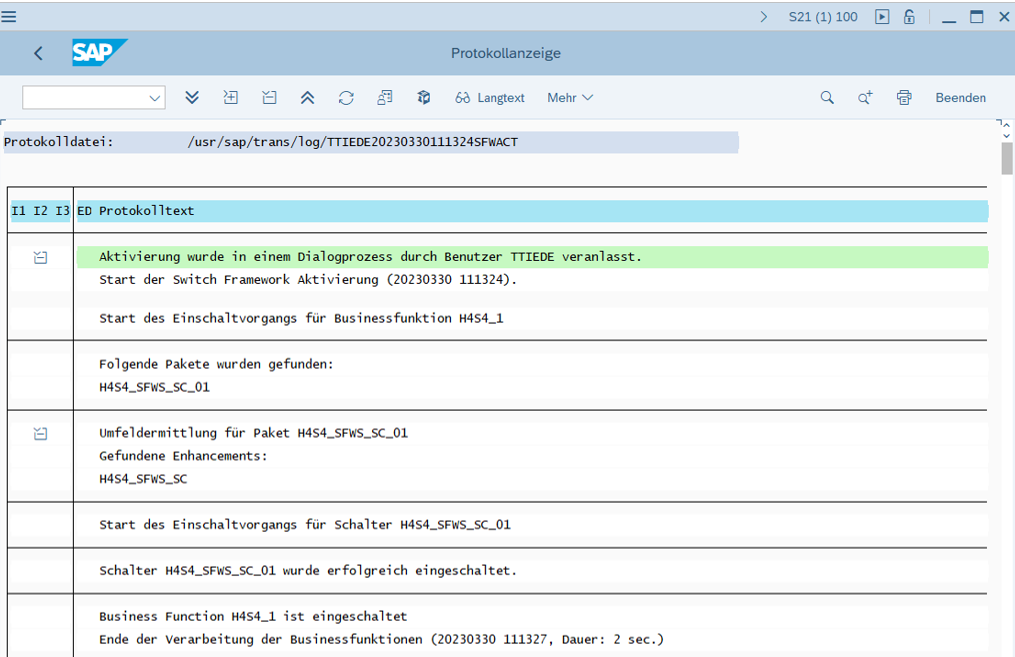Open the Mehr menu
Screen dimensions: 1015x657
point(570,97)
